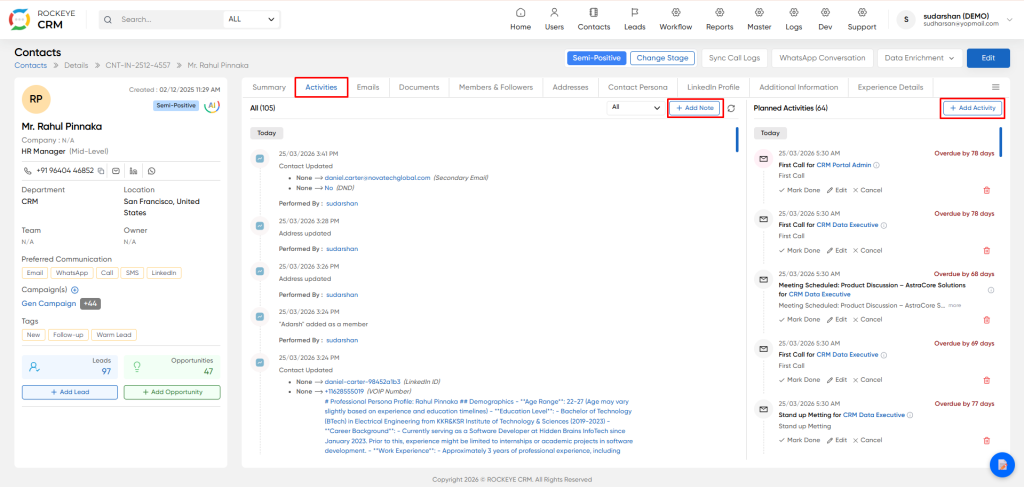1024x487 pixels.
Task: Open the sudarshan (DEMO) user menu
Action: point(955,20)
